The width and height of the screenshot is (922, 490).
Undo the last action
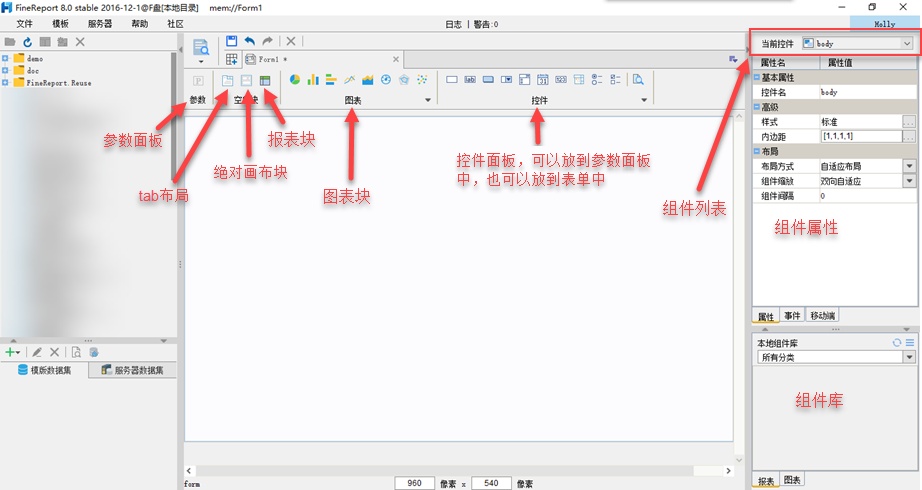pyautogui.click(x=250, y=41)
